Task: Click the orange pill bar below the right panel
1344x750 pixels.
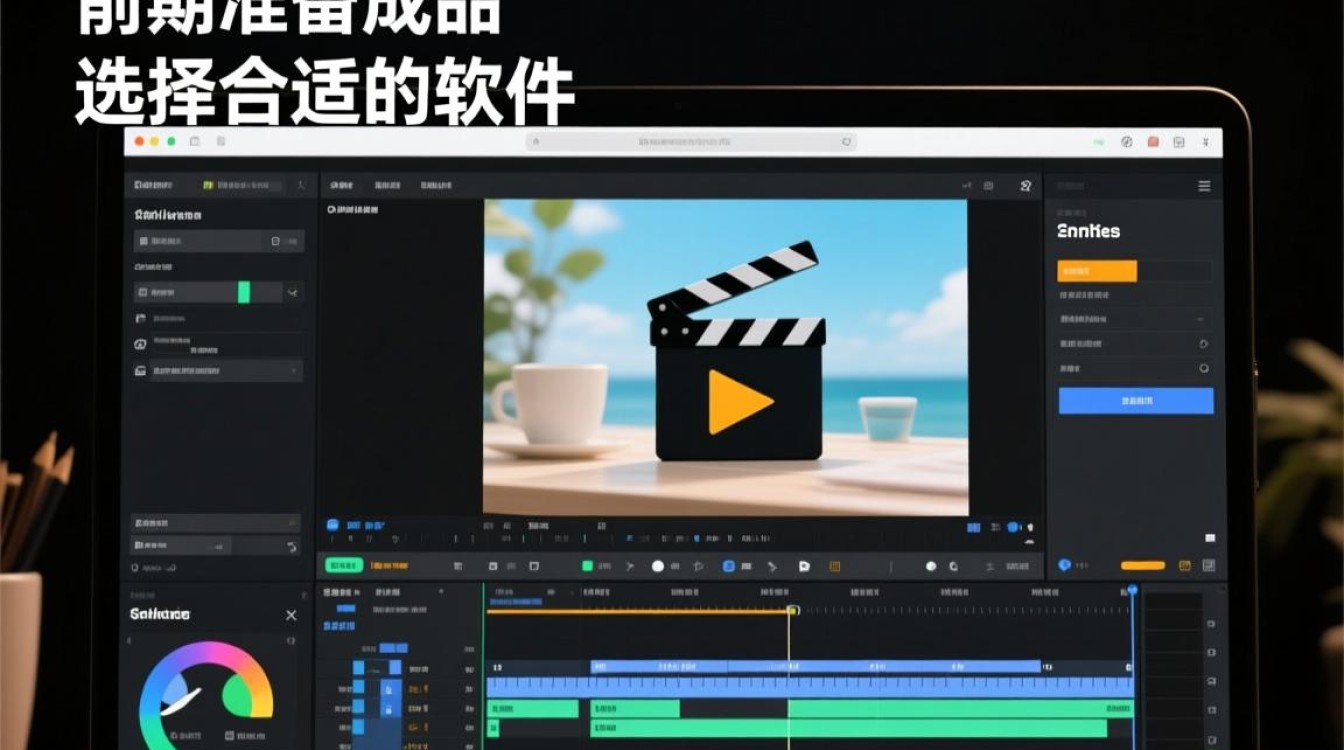Action: click(x=1143, y=566)
